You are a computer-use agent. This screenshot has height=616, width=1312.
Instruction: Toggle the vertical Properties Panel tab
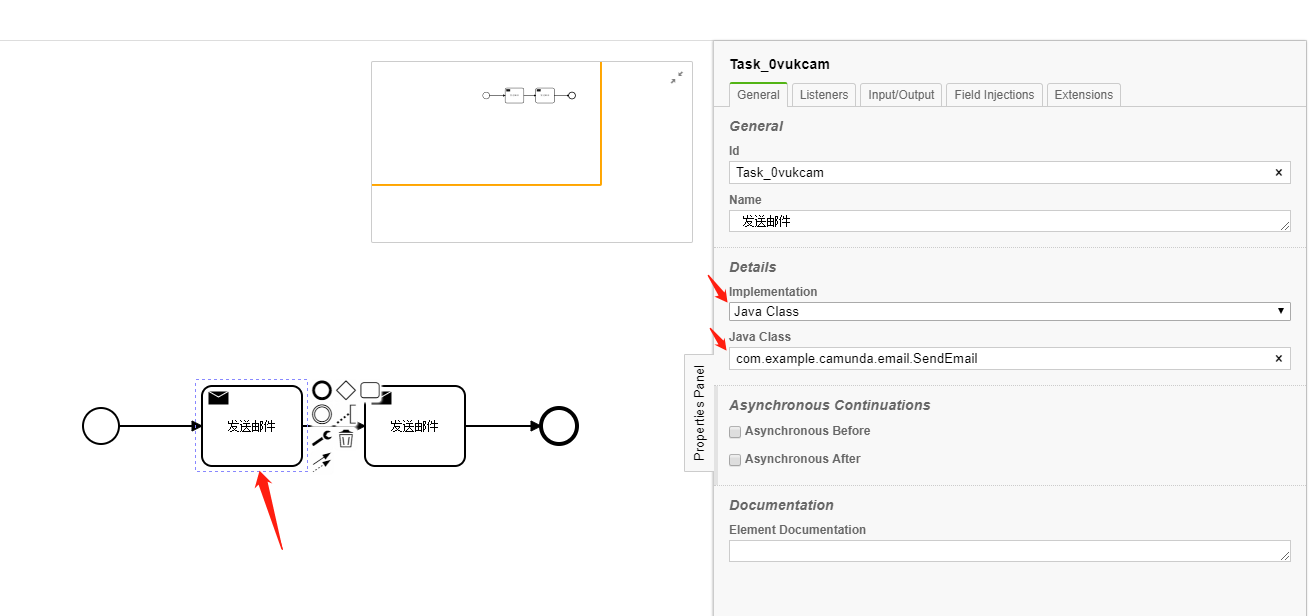click(x=699, y=412)
